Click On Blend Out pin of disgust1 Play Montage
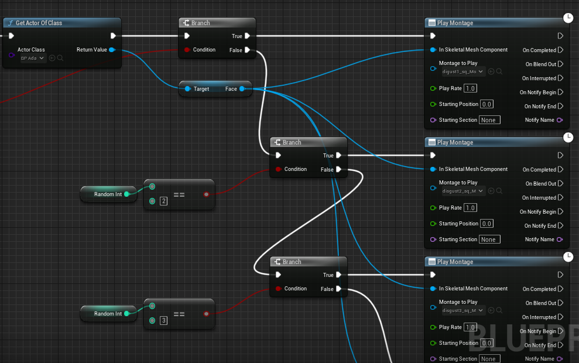This screenshot has height=363, width=579. (x=561, y=64)
